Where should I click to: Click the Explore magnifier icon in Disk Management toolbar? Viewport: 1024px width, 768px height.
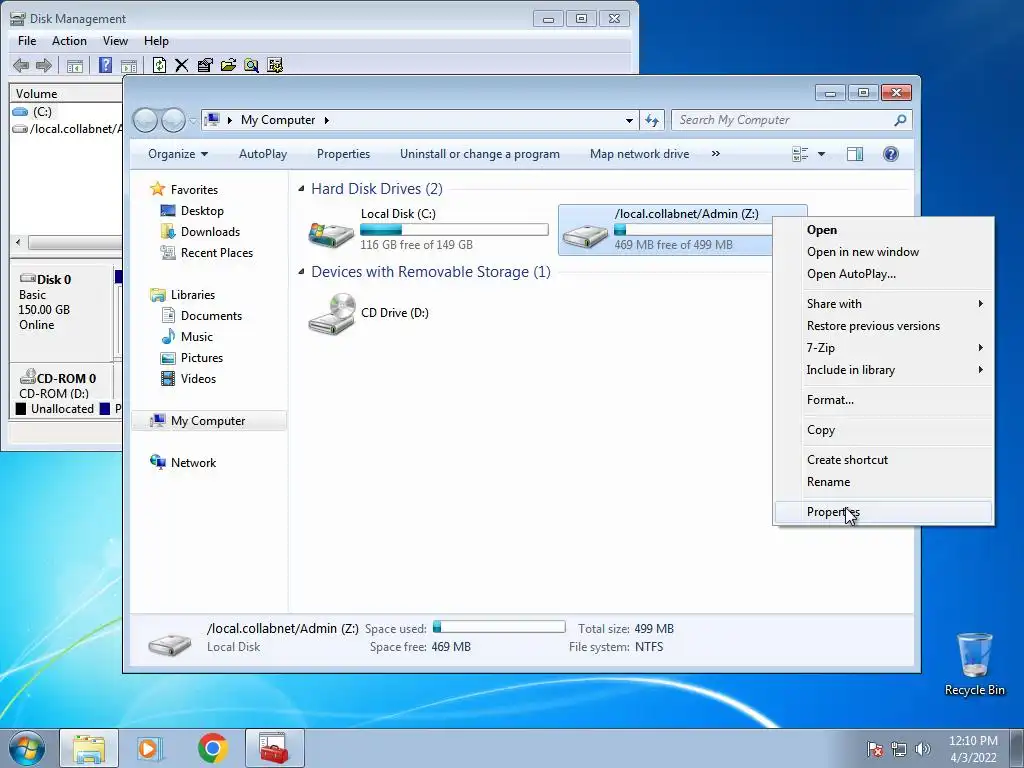pyautogui.click(x=251, y=65)
